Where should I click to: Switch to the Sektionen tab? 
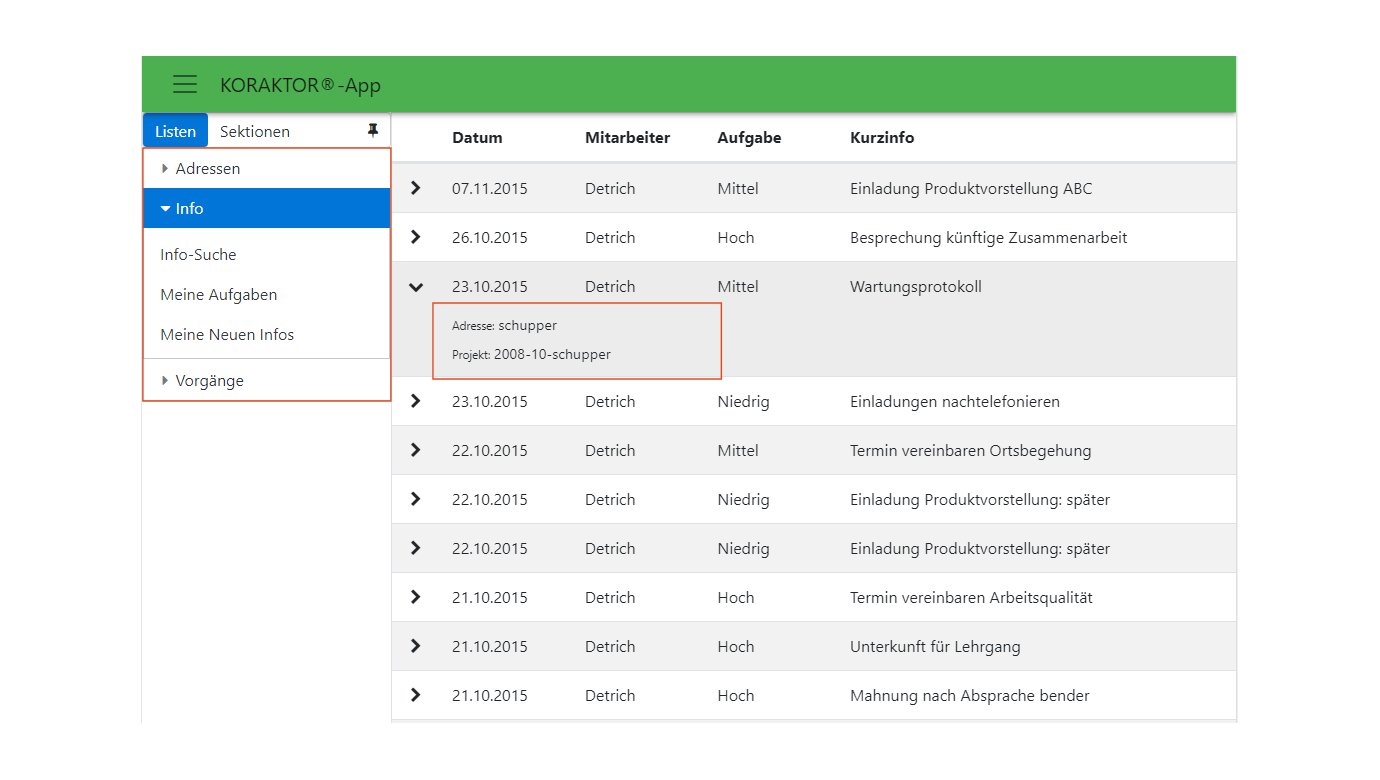(255, 131)
